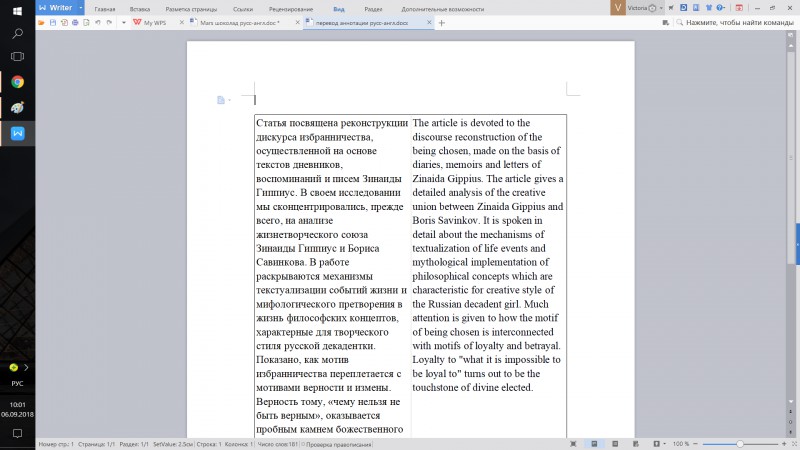The height and width of the screenshot is (450, 800).
Task: Open the skin T-shirt icon
Action: click(x=709, y=8)
